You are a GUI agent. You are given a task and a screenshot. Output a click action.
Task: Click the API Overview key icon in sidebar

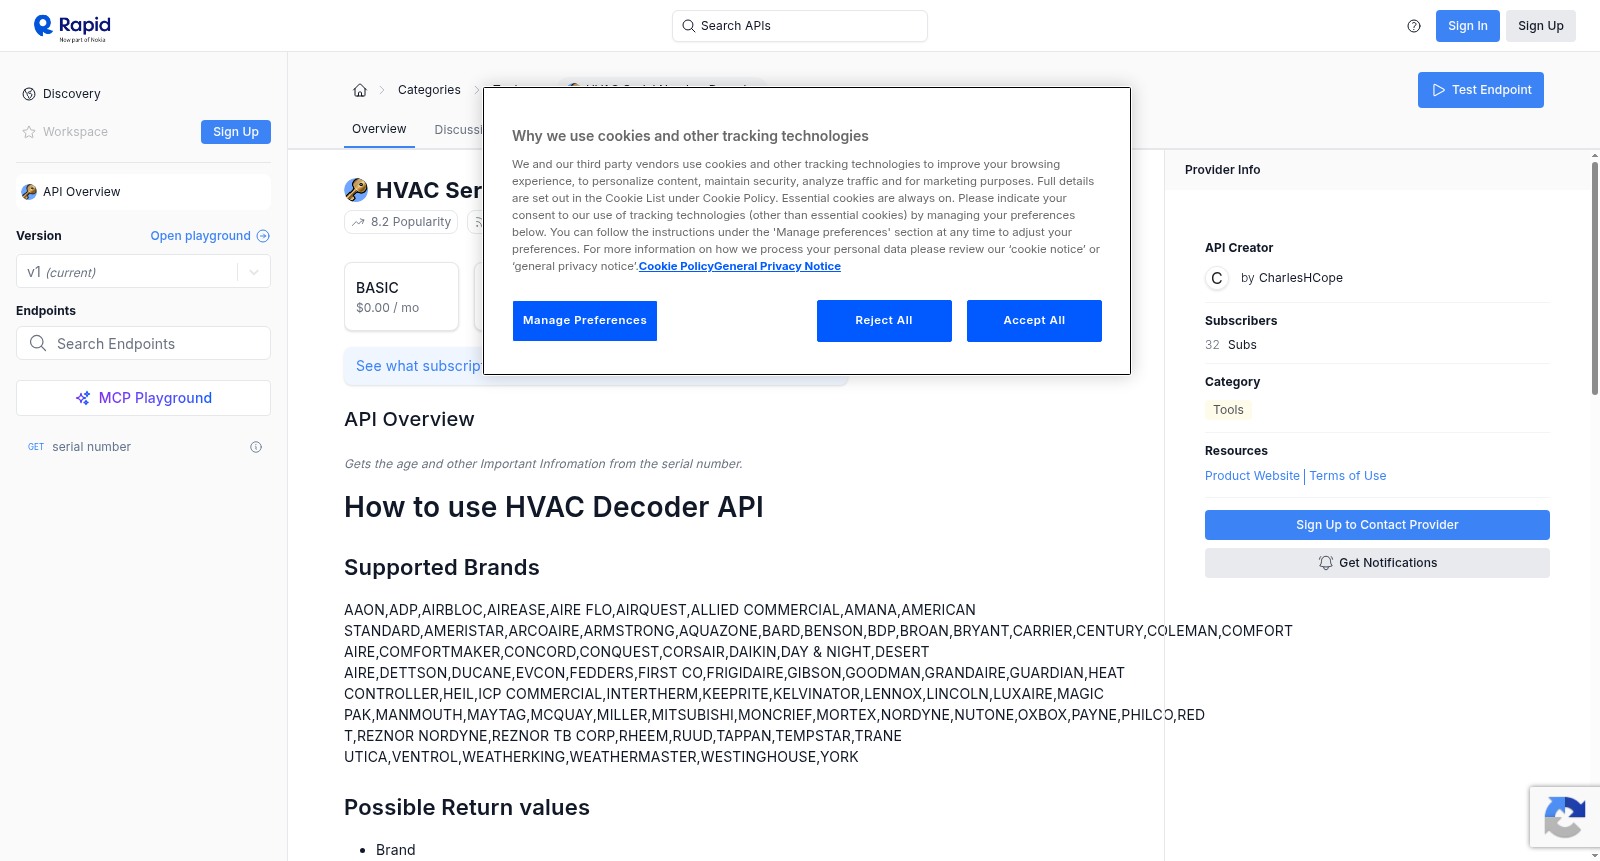coord(29,192)
